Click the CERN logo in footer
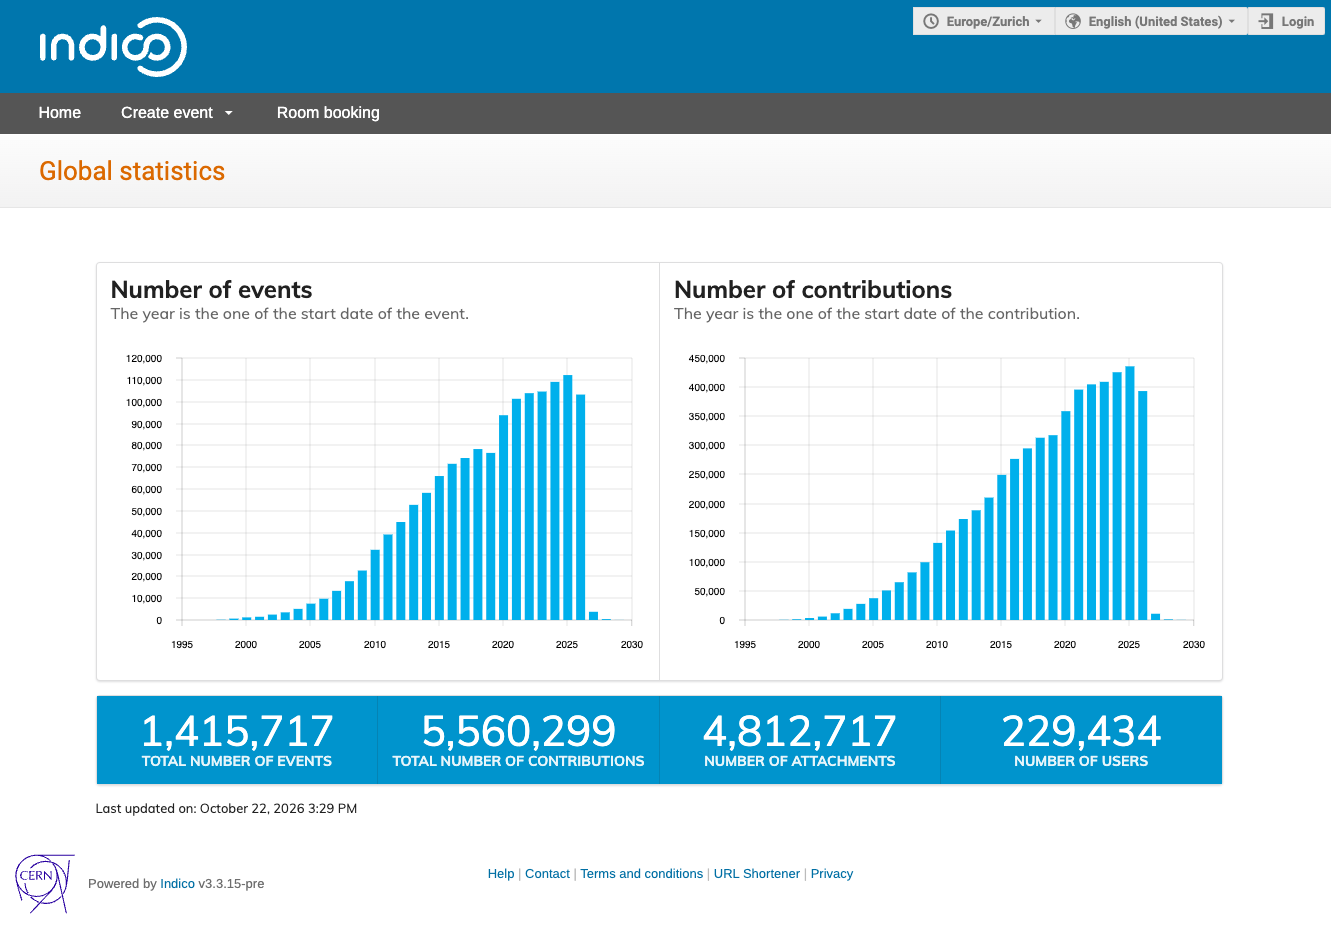The width and height of the screenshot is (1331, 929). click(45, 883)
